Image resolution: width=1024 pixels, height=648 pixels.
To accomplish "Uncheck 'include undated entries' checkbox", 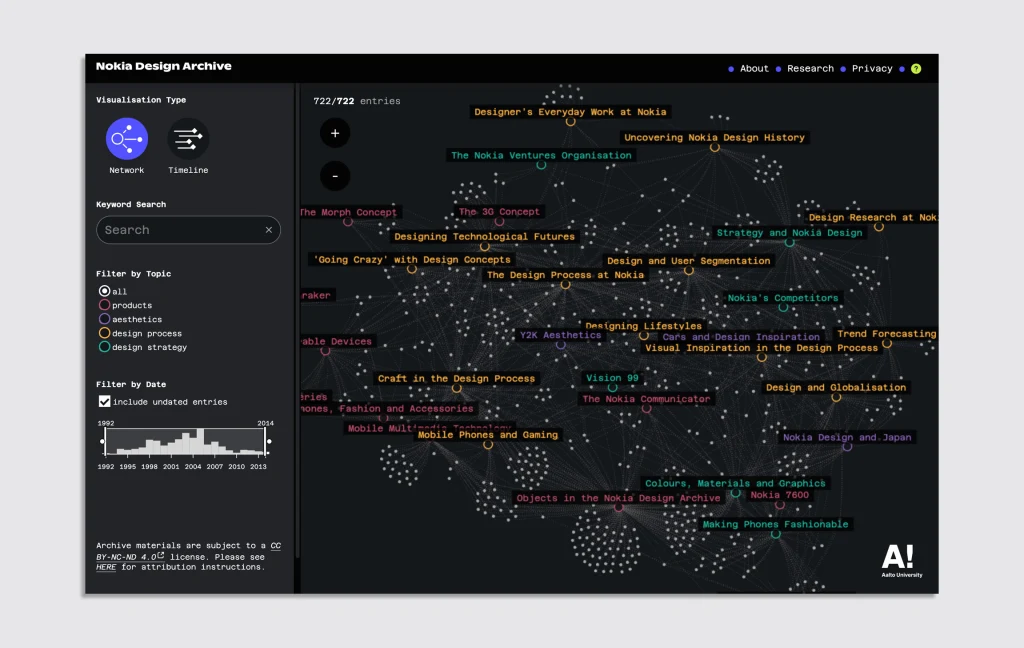I will click(x=104, y=402).
